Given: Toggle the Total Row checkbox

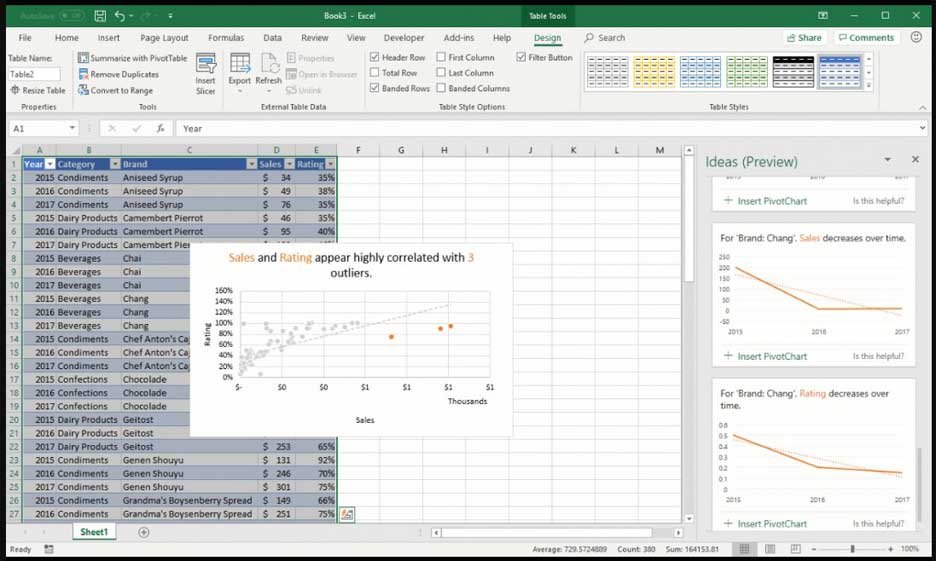Looking at the screenshot, I should click(374, 73).
